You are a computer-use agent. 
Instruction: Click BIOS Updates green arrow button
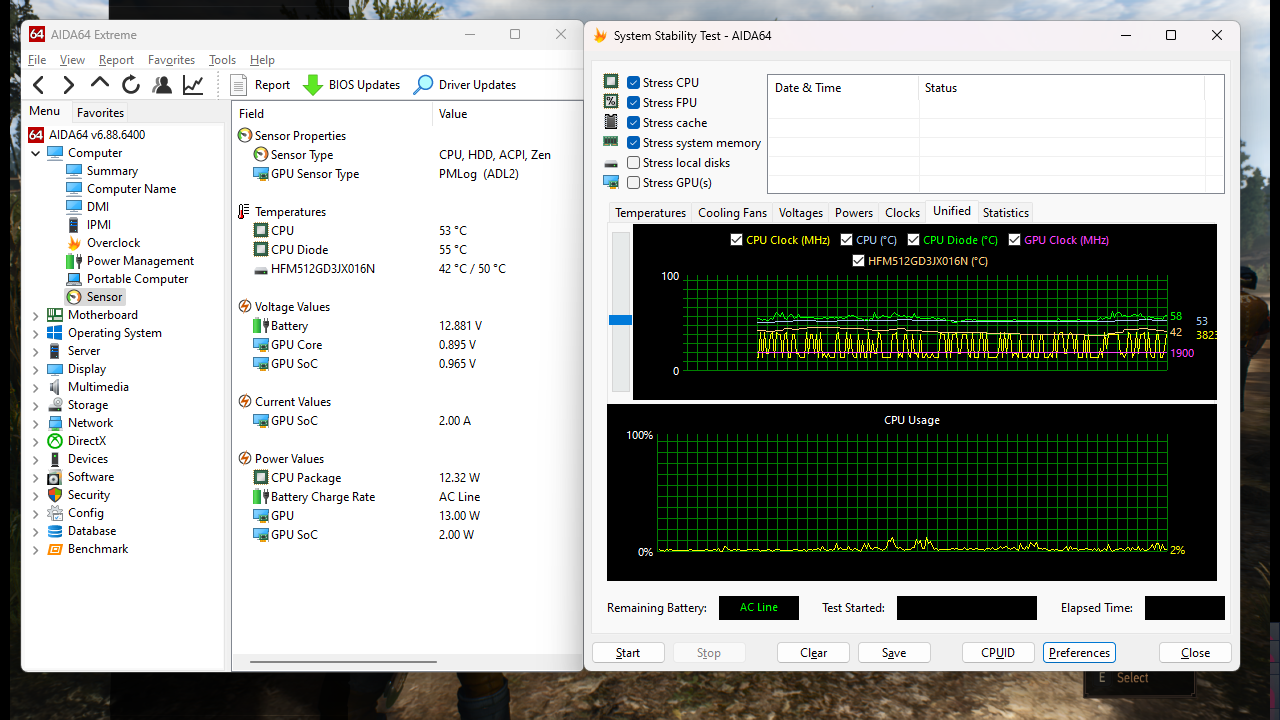click(x=352, y=85)
